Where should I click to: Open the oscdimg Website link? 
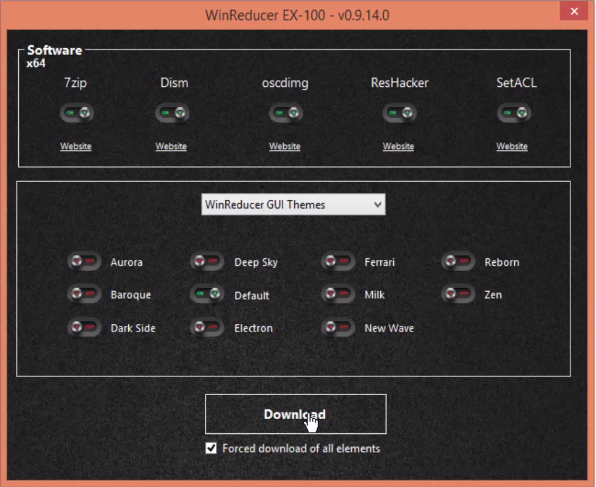pos(285,146)
